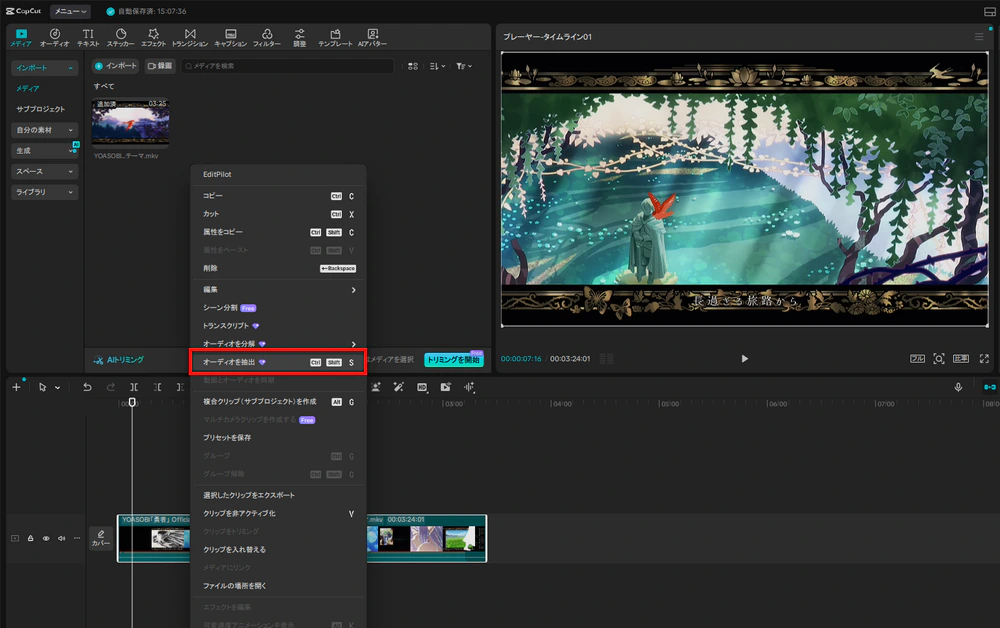Screen dimensions: 1000x628
Task: Mute the video track speaker icon
Action: [x=62, y=538]
